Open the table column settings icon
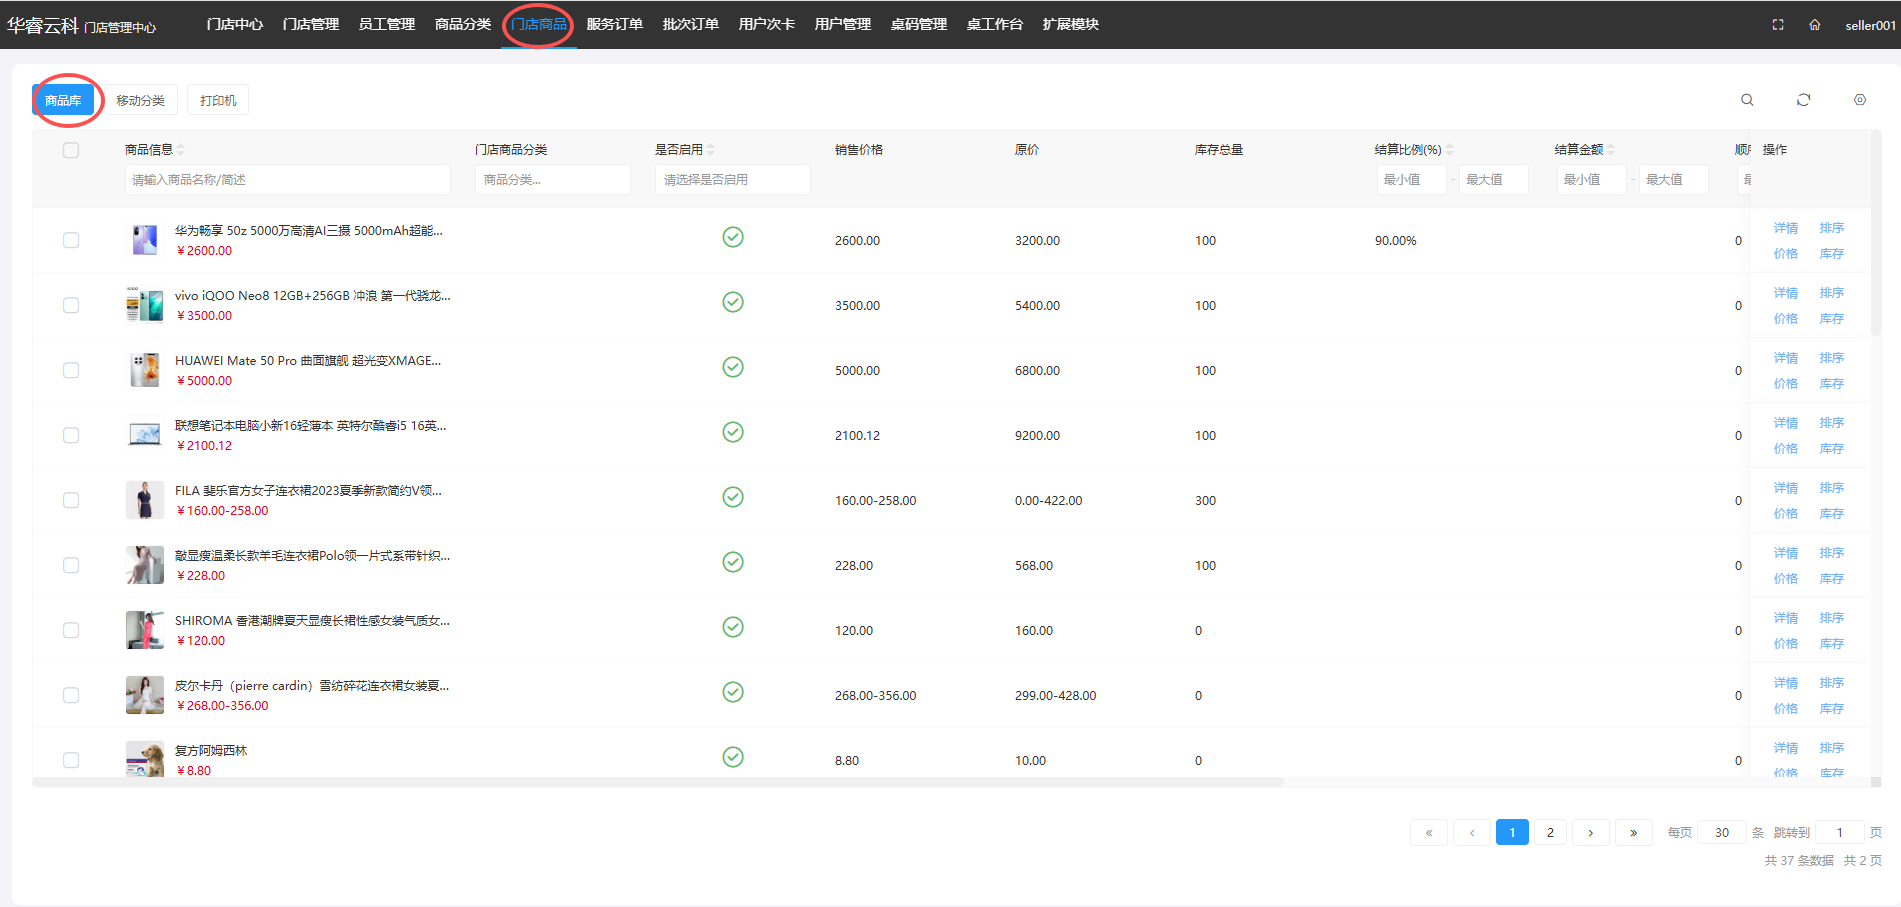This screenshot has height=907, width=1901. coord(1859,100)
